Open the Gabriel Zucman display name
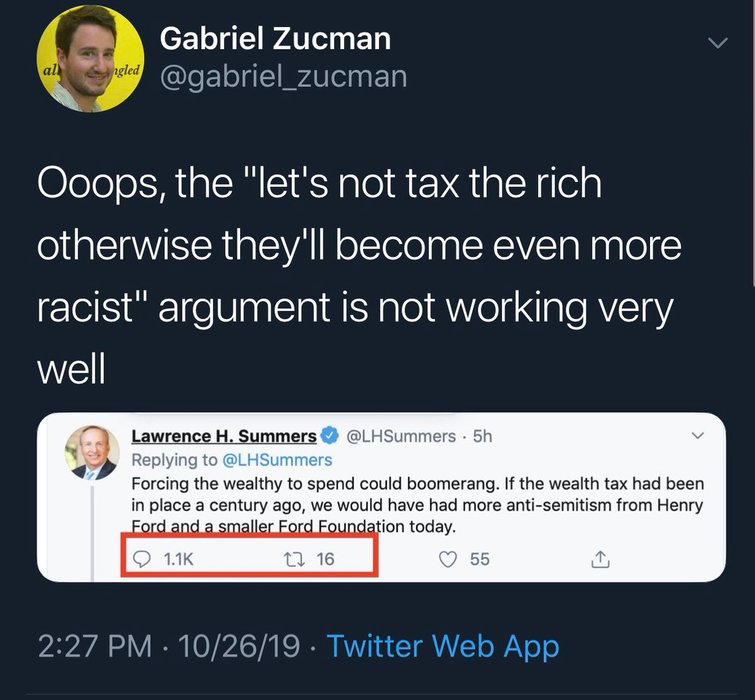 [275, 39]
